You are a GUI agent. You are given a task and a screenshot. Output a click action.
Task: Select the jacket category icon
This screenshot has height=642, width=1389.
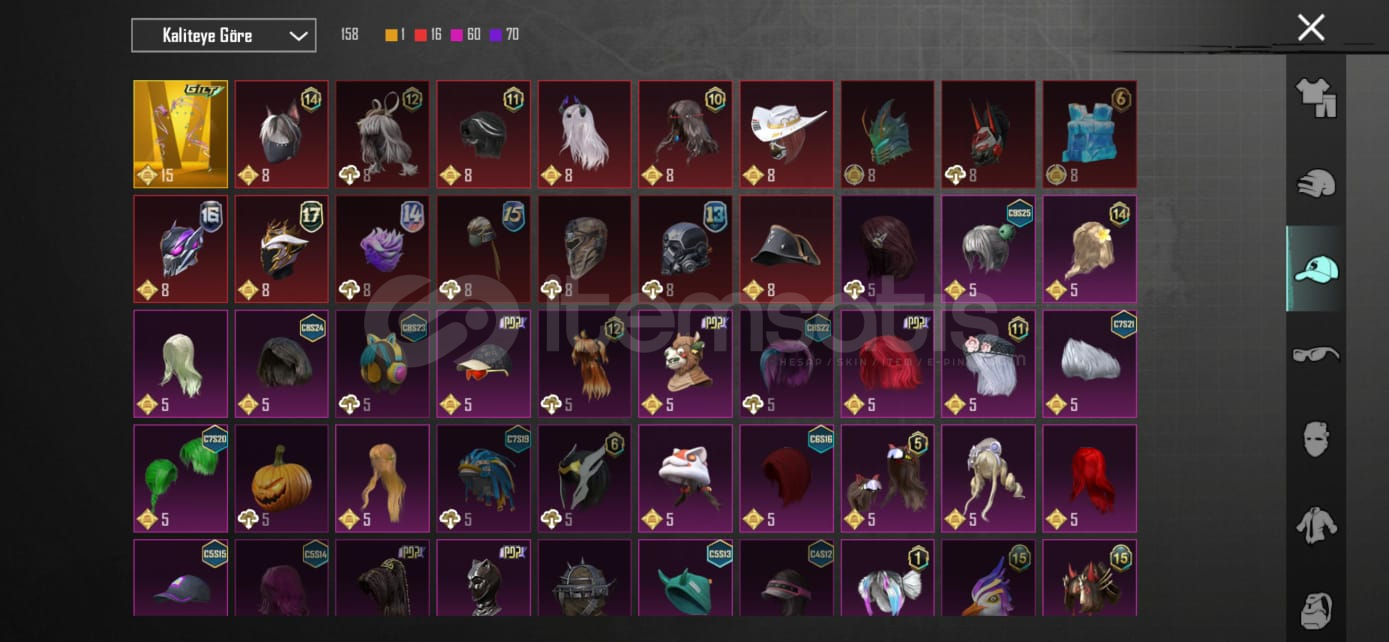[x=1315, y=524]
